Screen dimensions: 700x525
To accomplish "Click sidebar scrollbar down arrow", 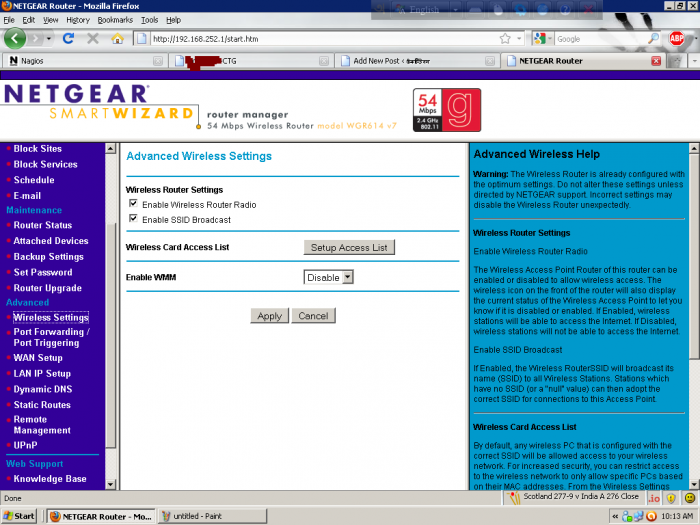I will point(111,484).
